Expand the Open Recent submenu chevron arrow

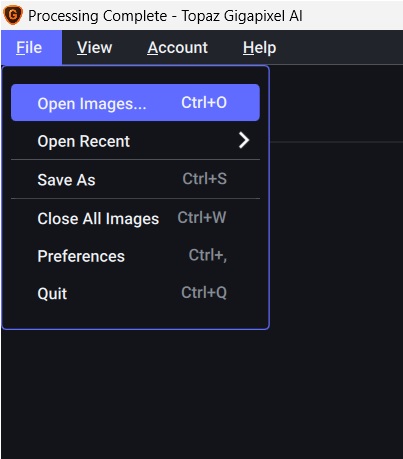(244, 140)
